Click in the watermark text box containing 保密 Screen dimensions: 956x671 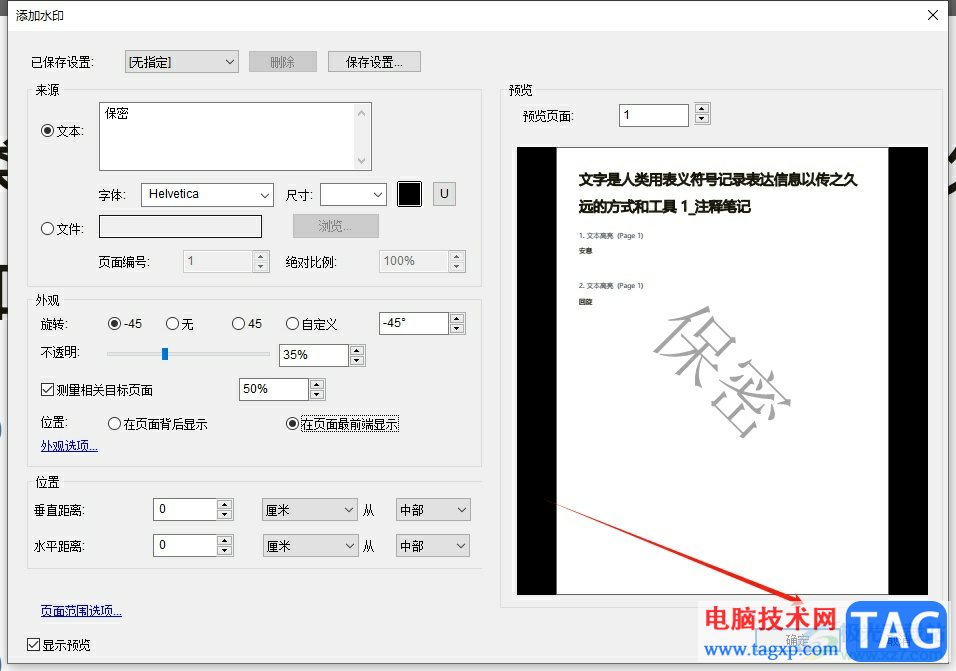pyautogui.click(x=227, y=137)
